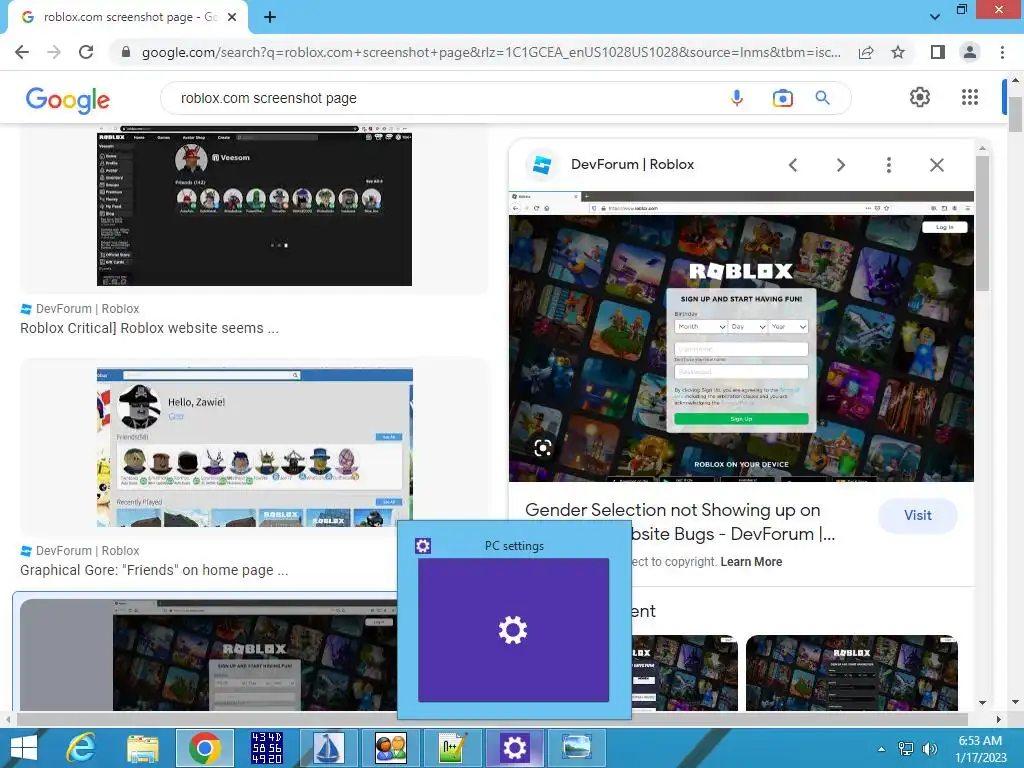Click the blue magnifier search icon

(823, 98)
